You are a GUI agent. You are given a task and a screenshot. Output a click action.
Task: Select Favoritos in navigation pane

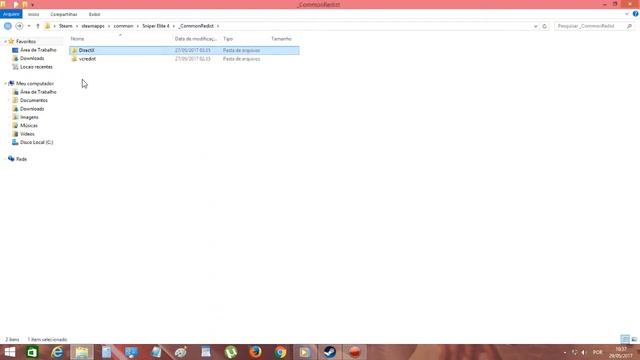pyautogui.click(x=26, y=42)
